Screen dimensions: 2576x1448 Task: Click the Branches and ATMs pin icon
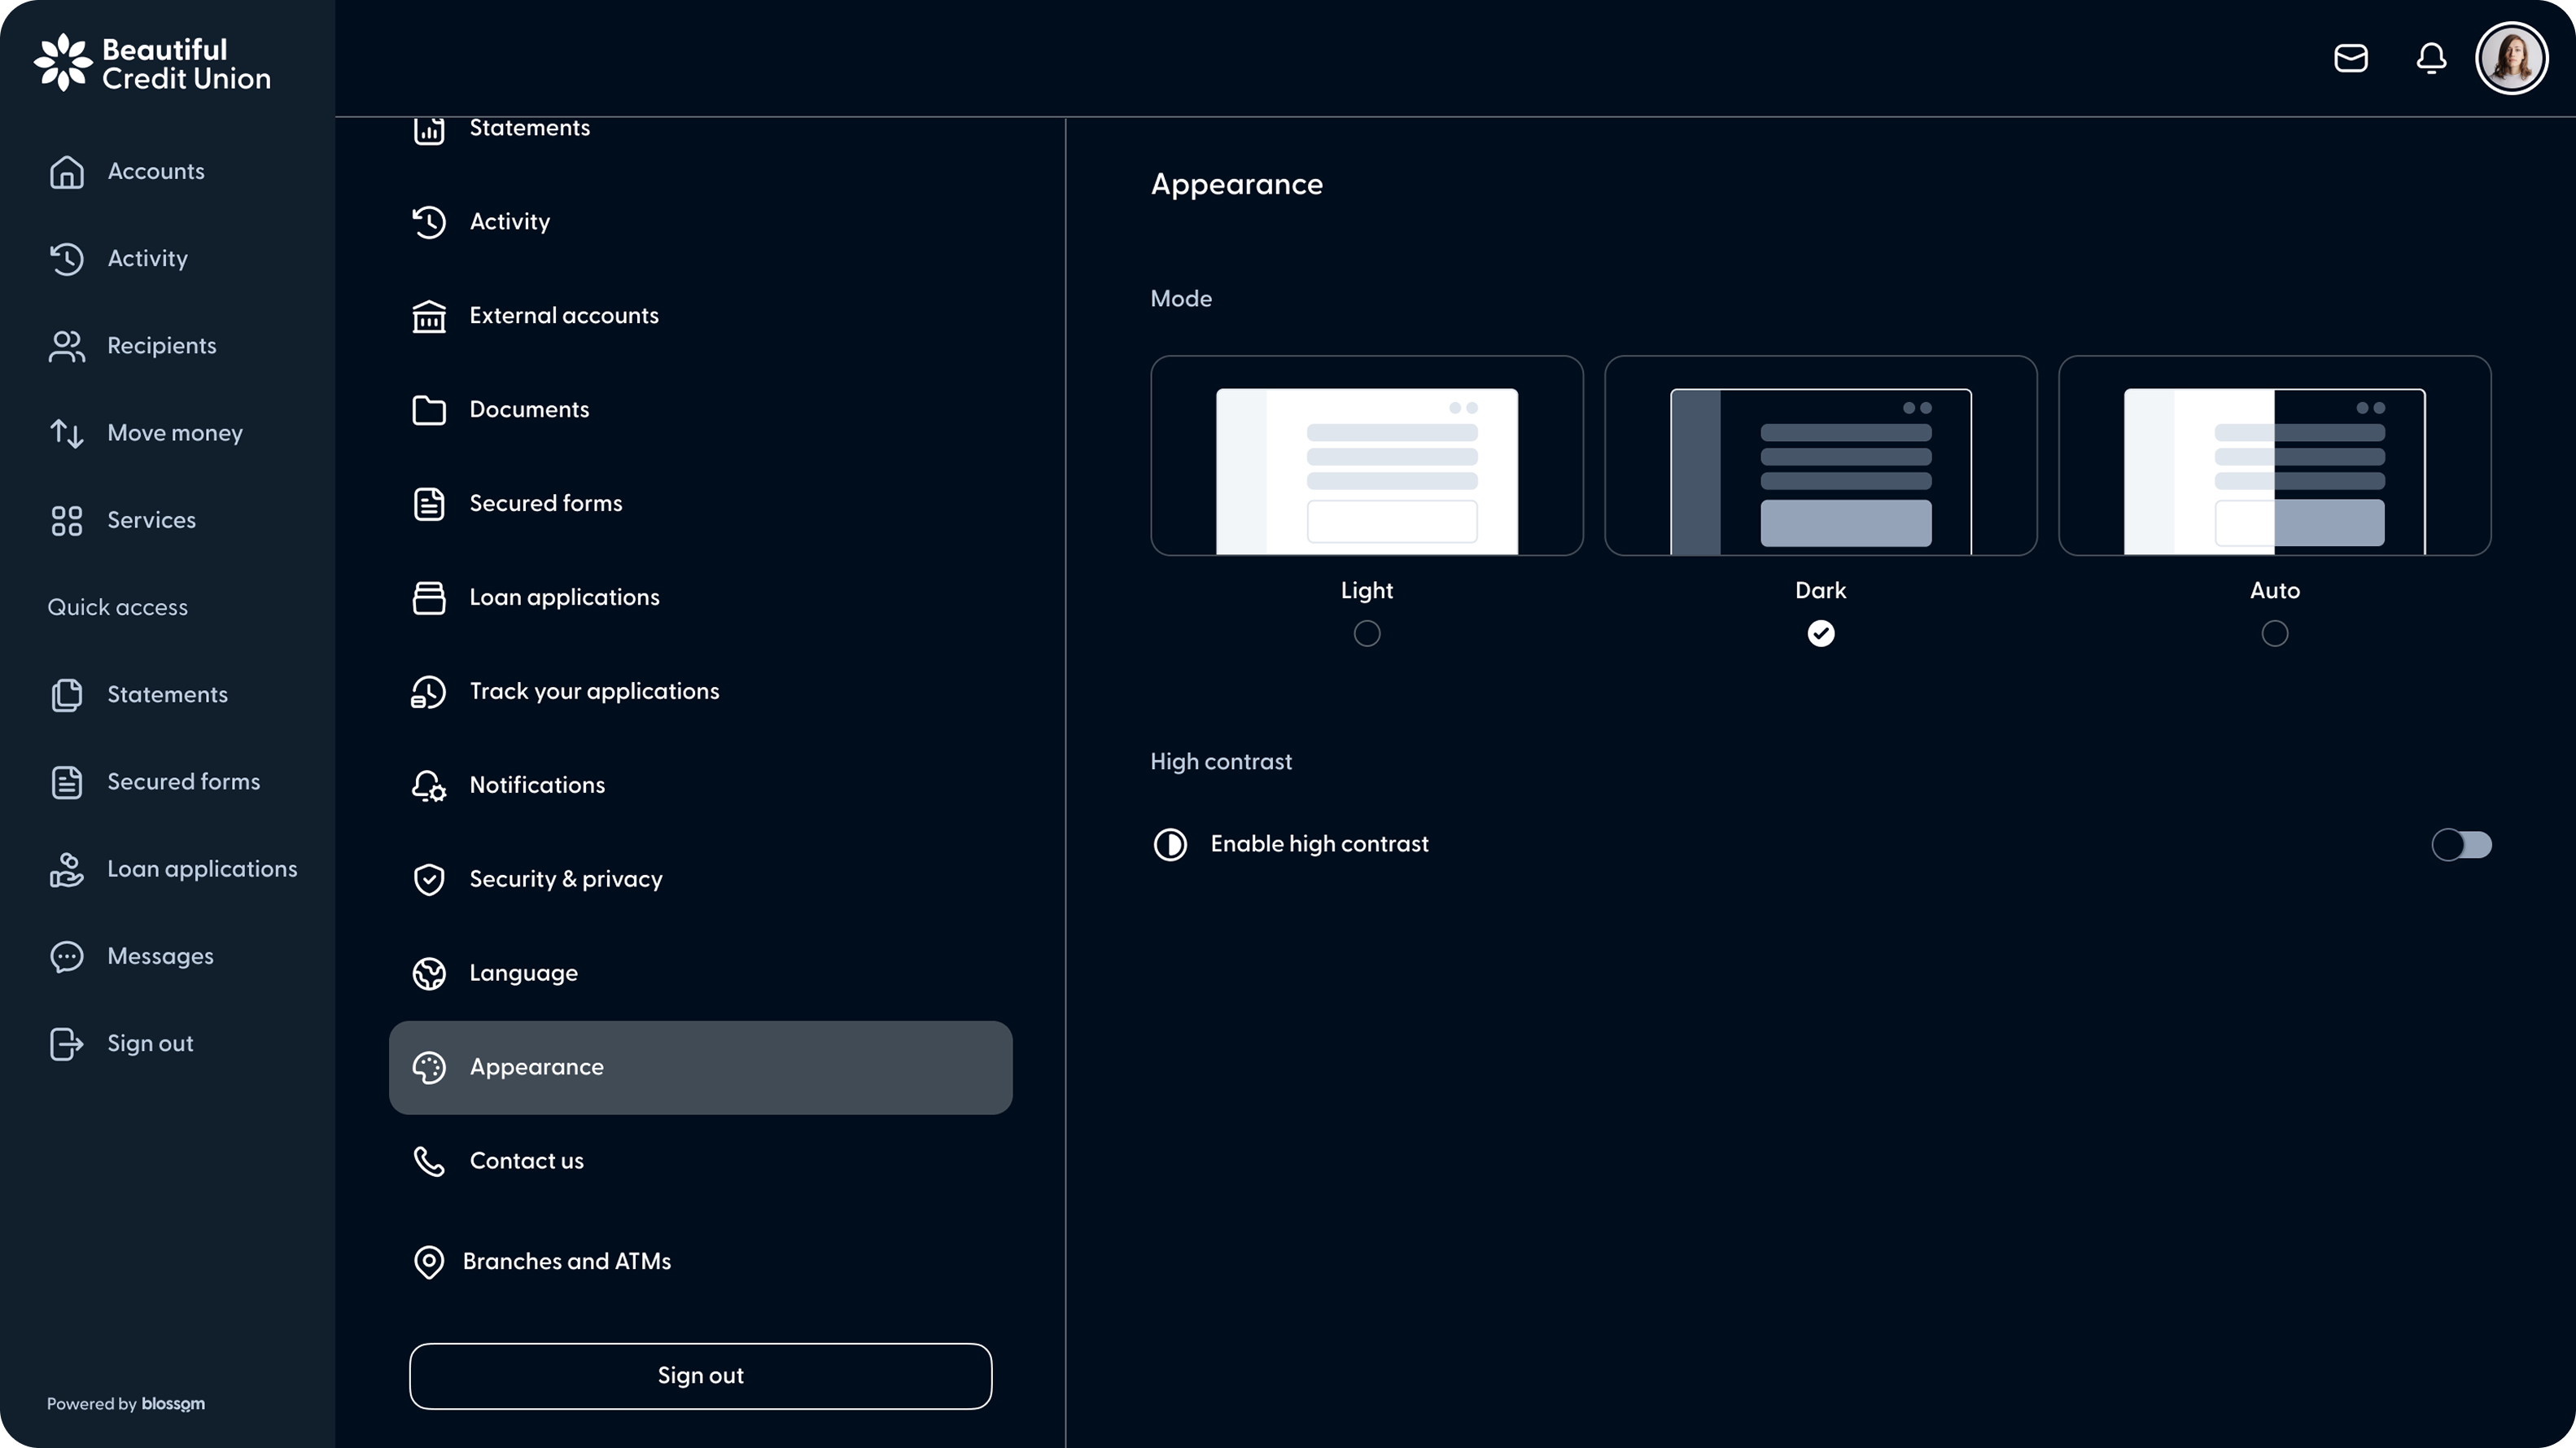tap(429, 1262)
